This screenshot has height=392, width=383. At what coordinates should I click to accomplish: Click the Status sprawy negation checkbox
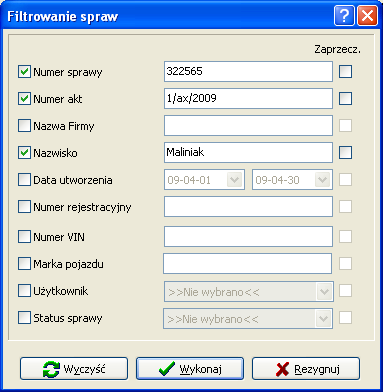345,317
